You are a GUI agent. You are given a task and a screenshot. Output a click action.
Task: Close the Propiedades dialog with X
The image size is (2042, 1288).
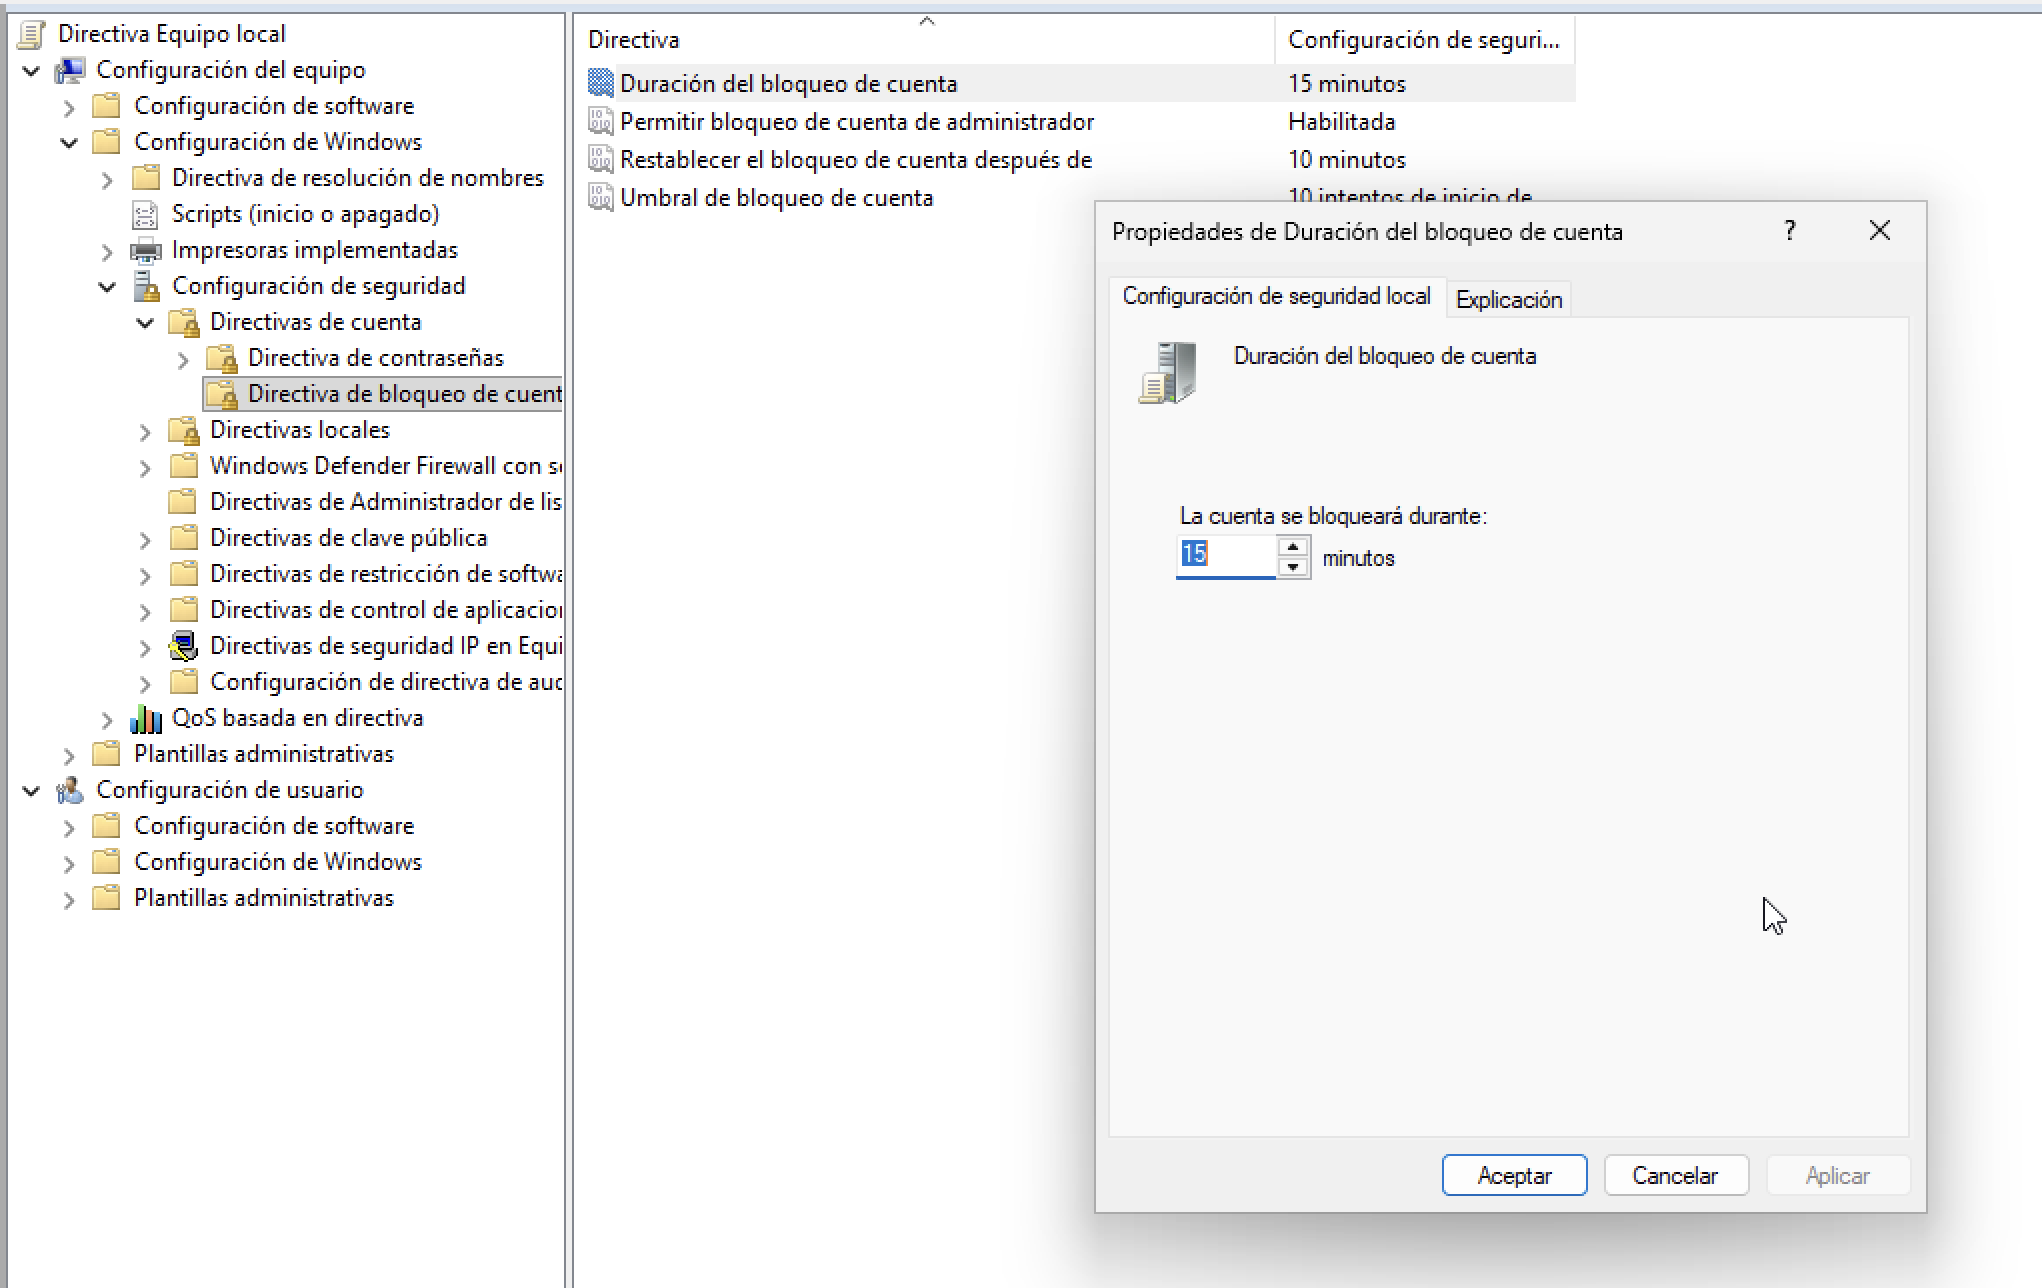point(1880,231)
